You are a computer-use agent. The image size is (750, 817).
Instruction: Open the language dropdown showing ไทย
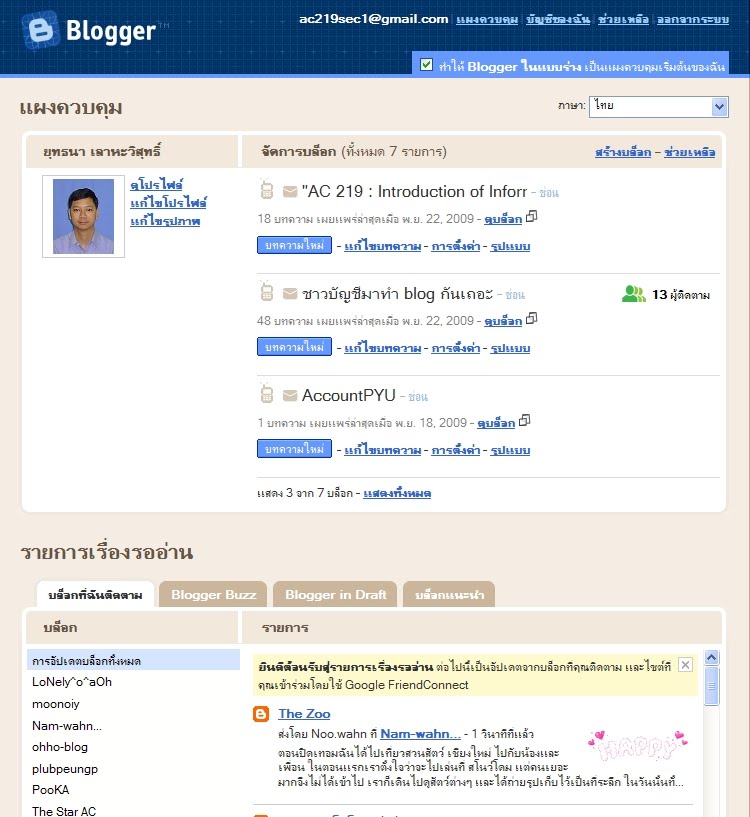(x=658, y=107)
